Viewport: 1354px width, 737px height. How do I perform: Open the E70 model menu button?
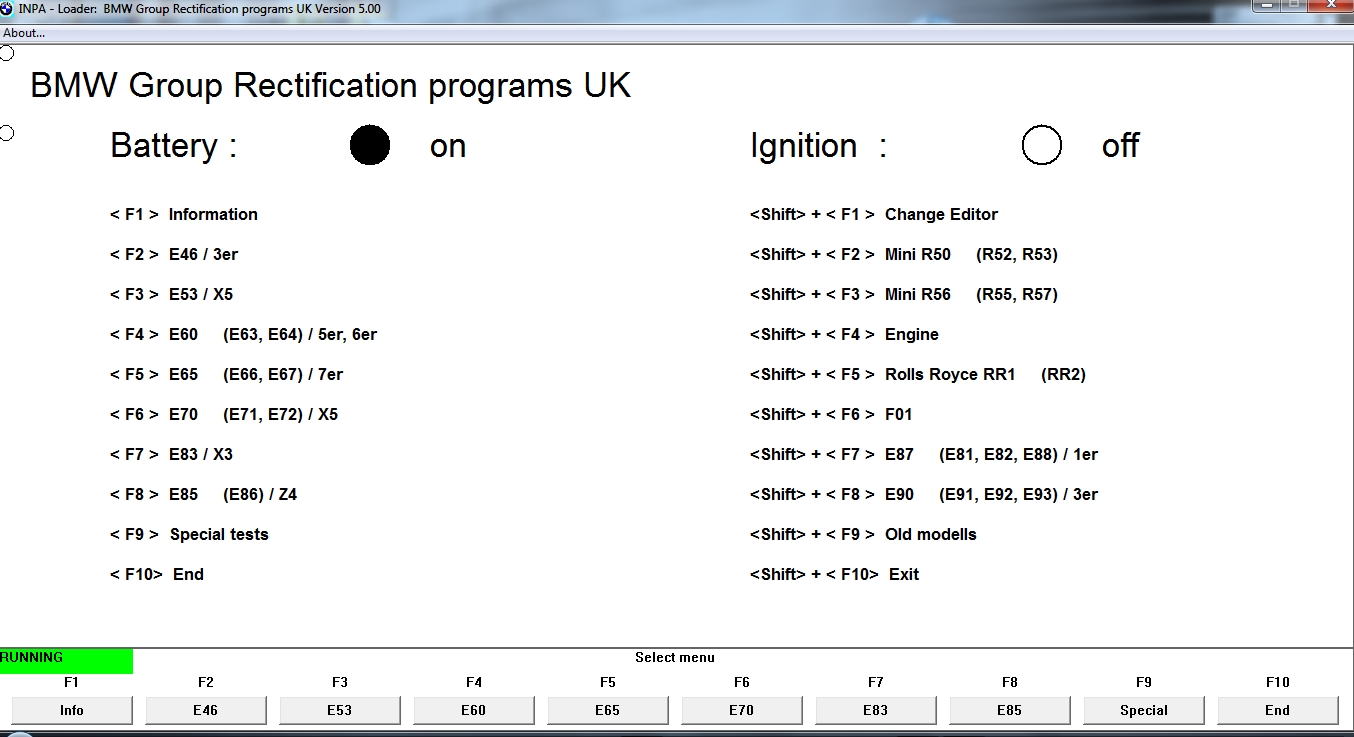742,710
